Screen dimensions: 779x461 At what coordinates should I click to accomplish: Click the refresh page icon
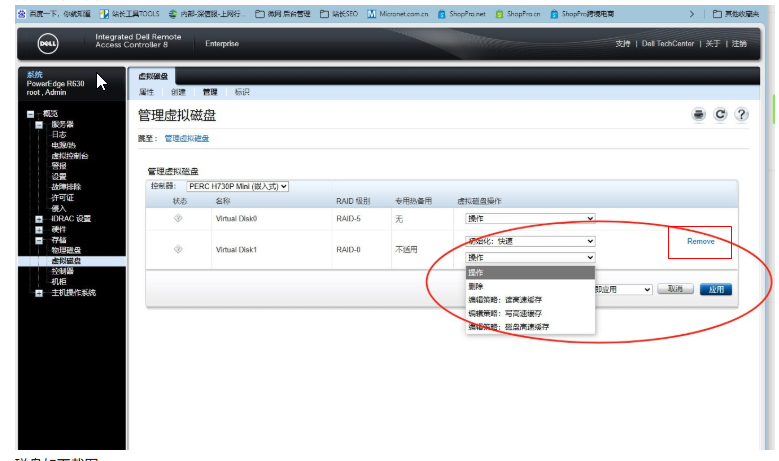[x=720, y=115]
